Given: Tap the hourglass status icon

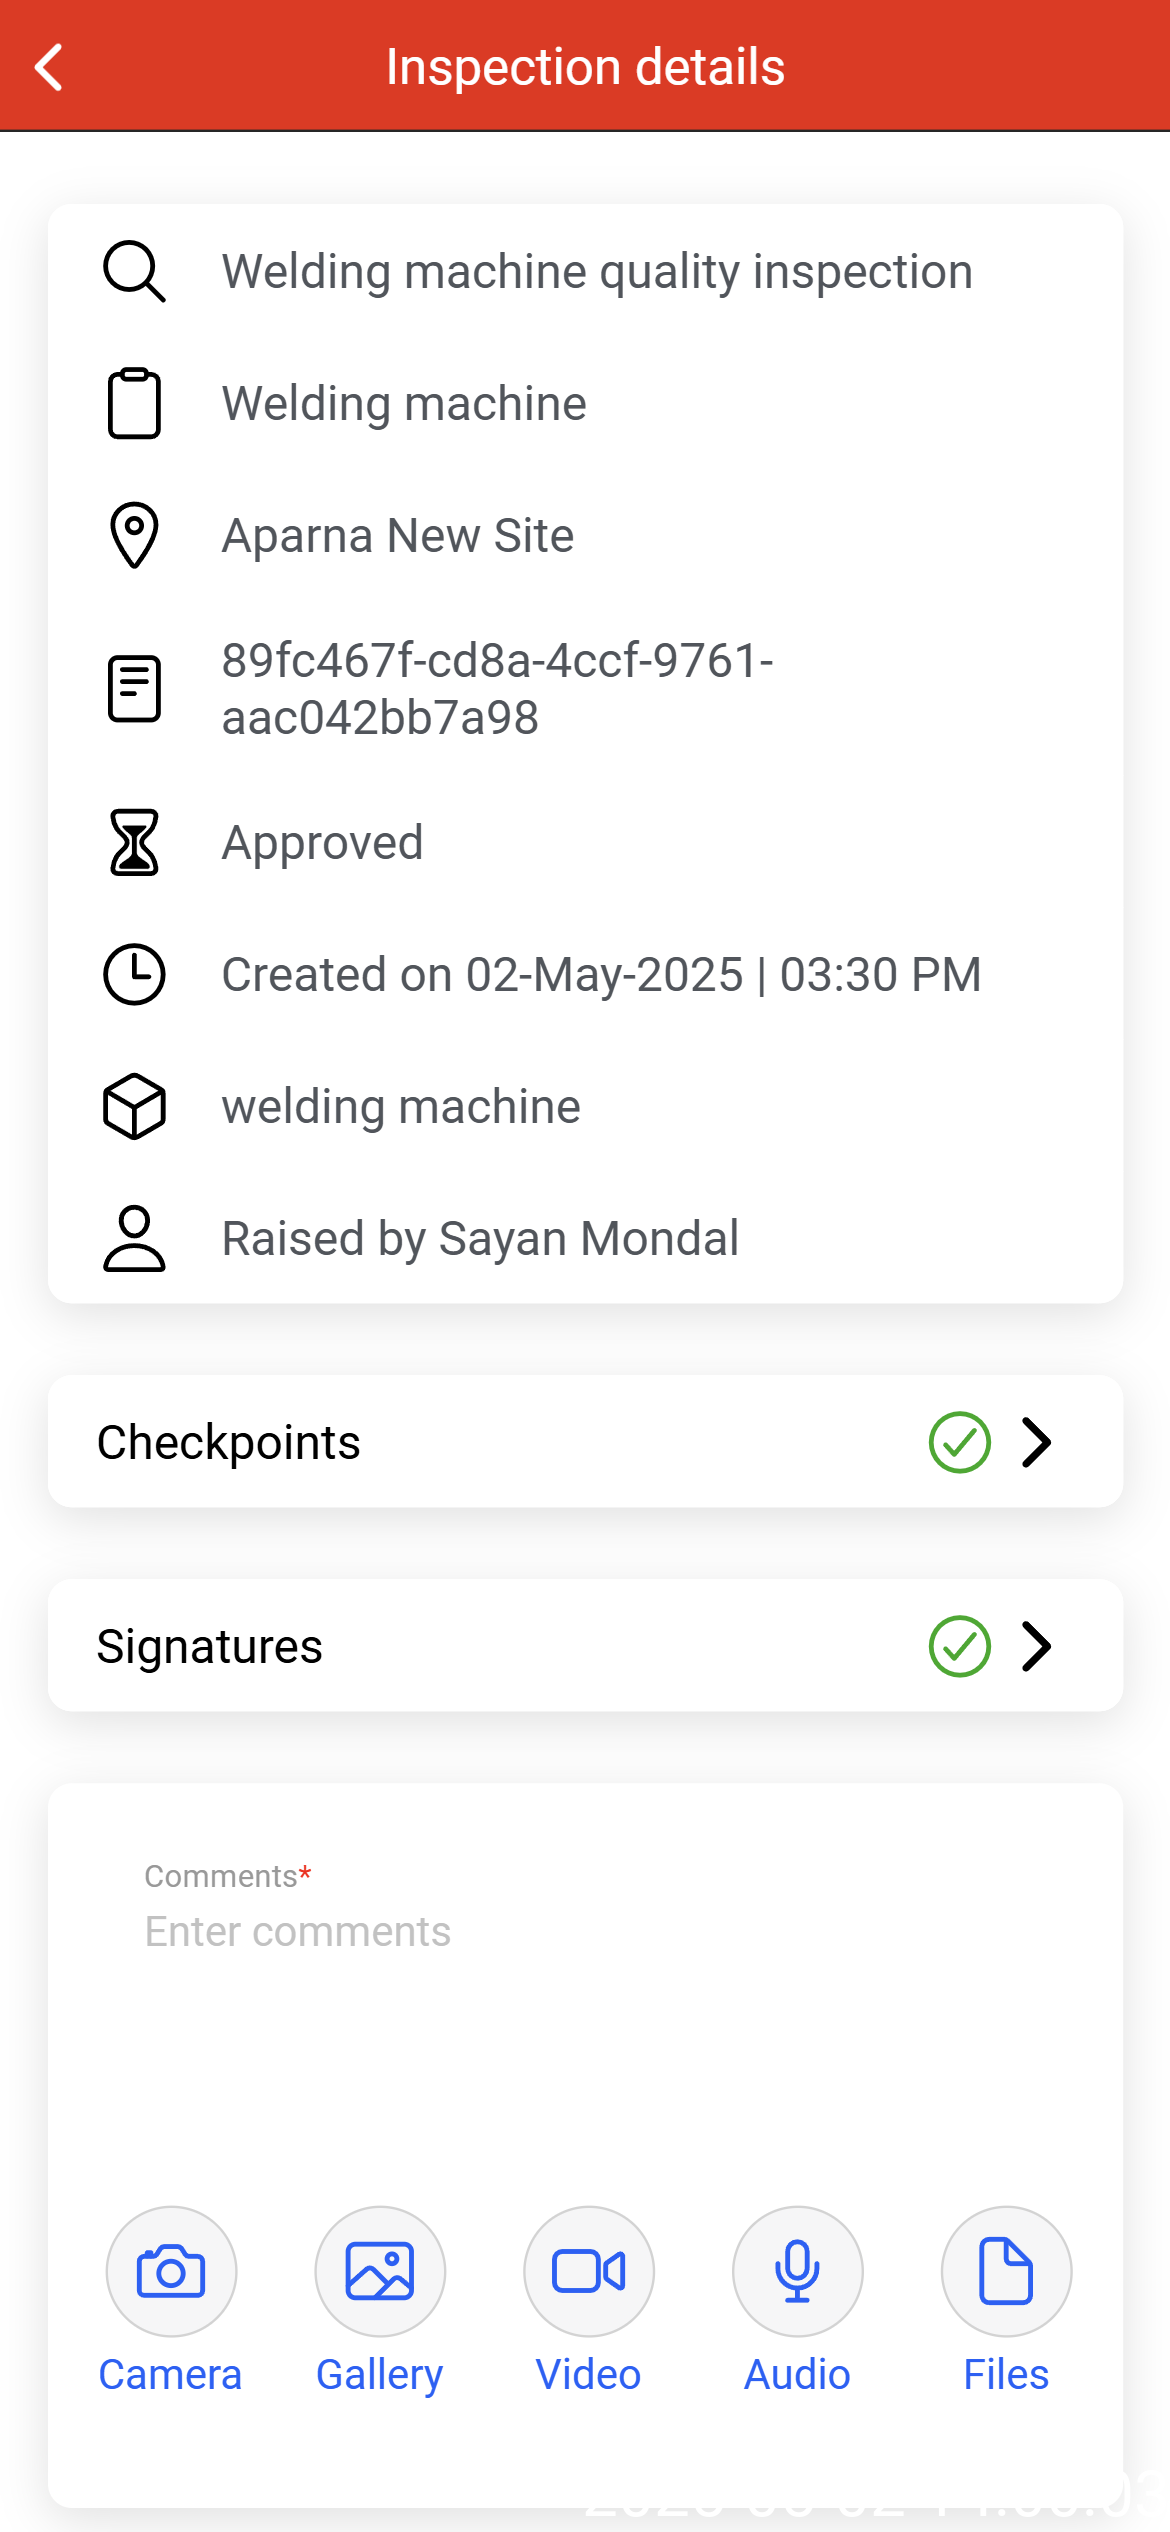Looking at the screenshot, I should pos(134,842).
